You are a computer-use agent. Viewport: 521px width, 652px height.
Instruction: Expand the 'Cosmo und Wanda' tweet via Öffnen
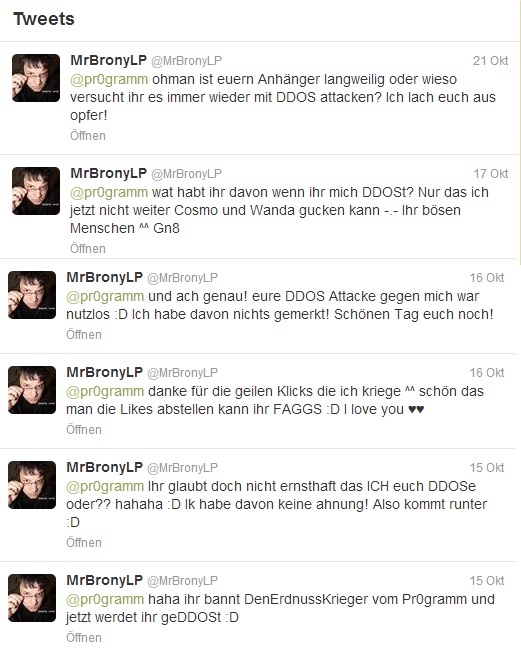pos(88,249)
